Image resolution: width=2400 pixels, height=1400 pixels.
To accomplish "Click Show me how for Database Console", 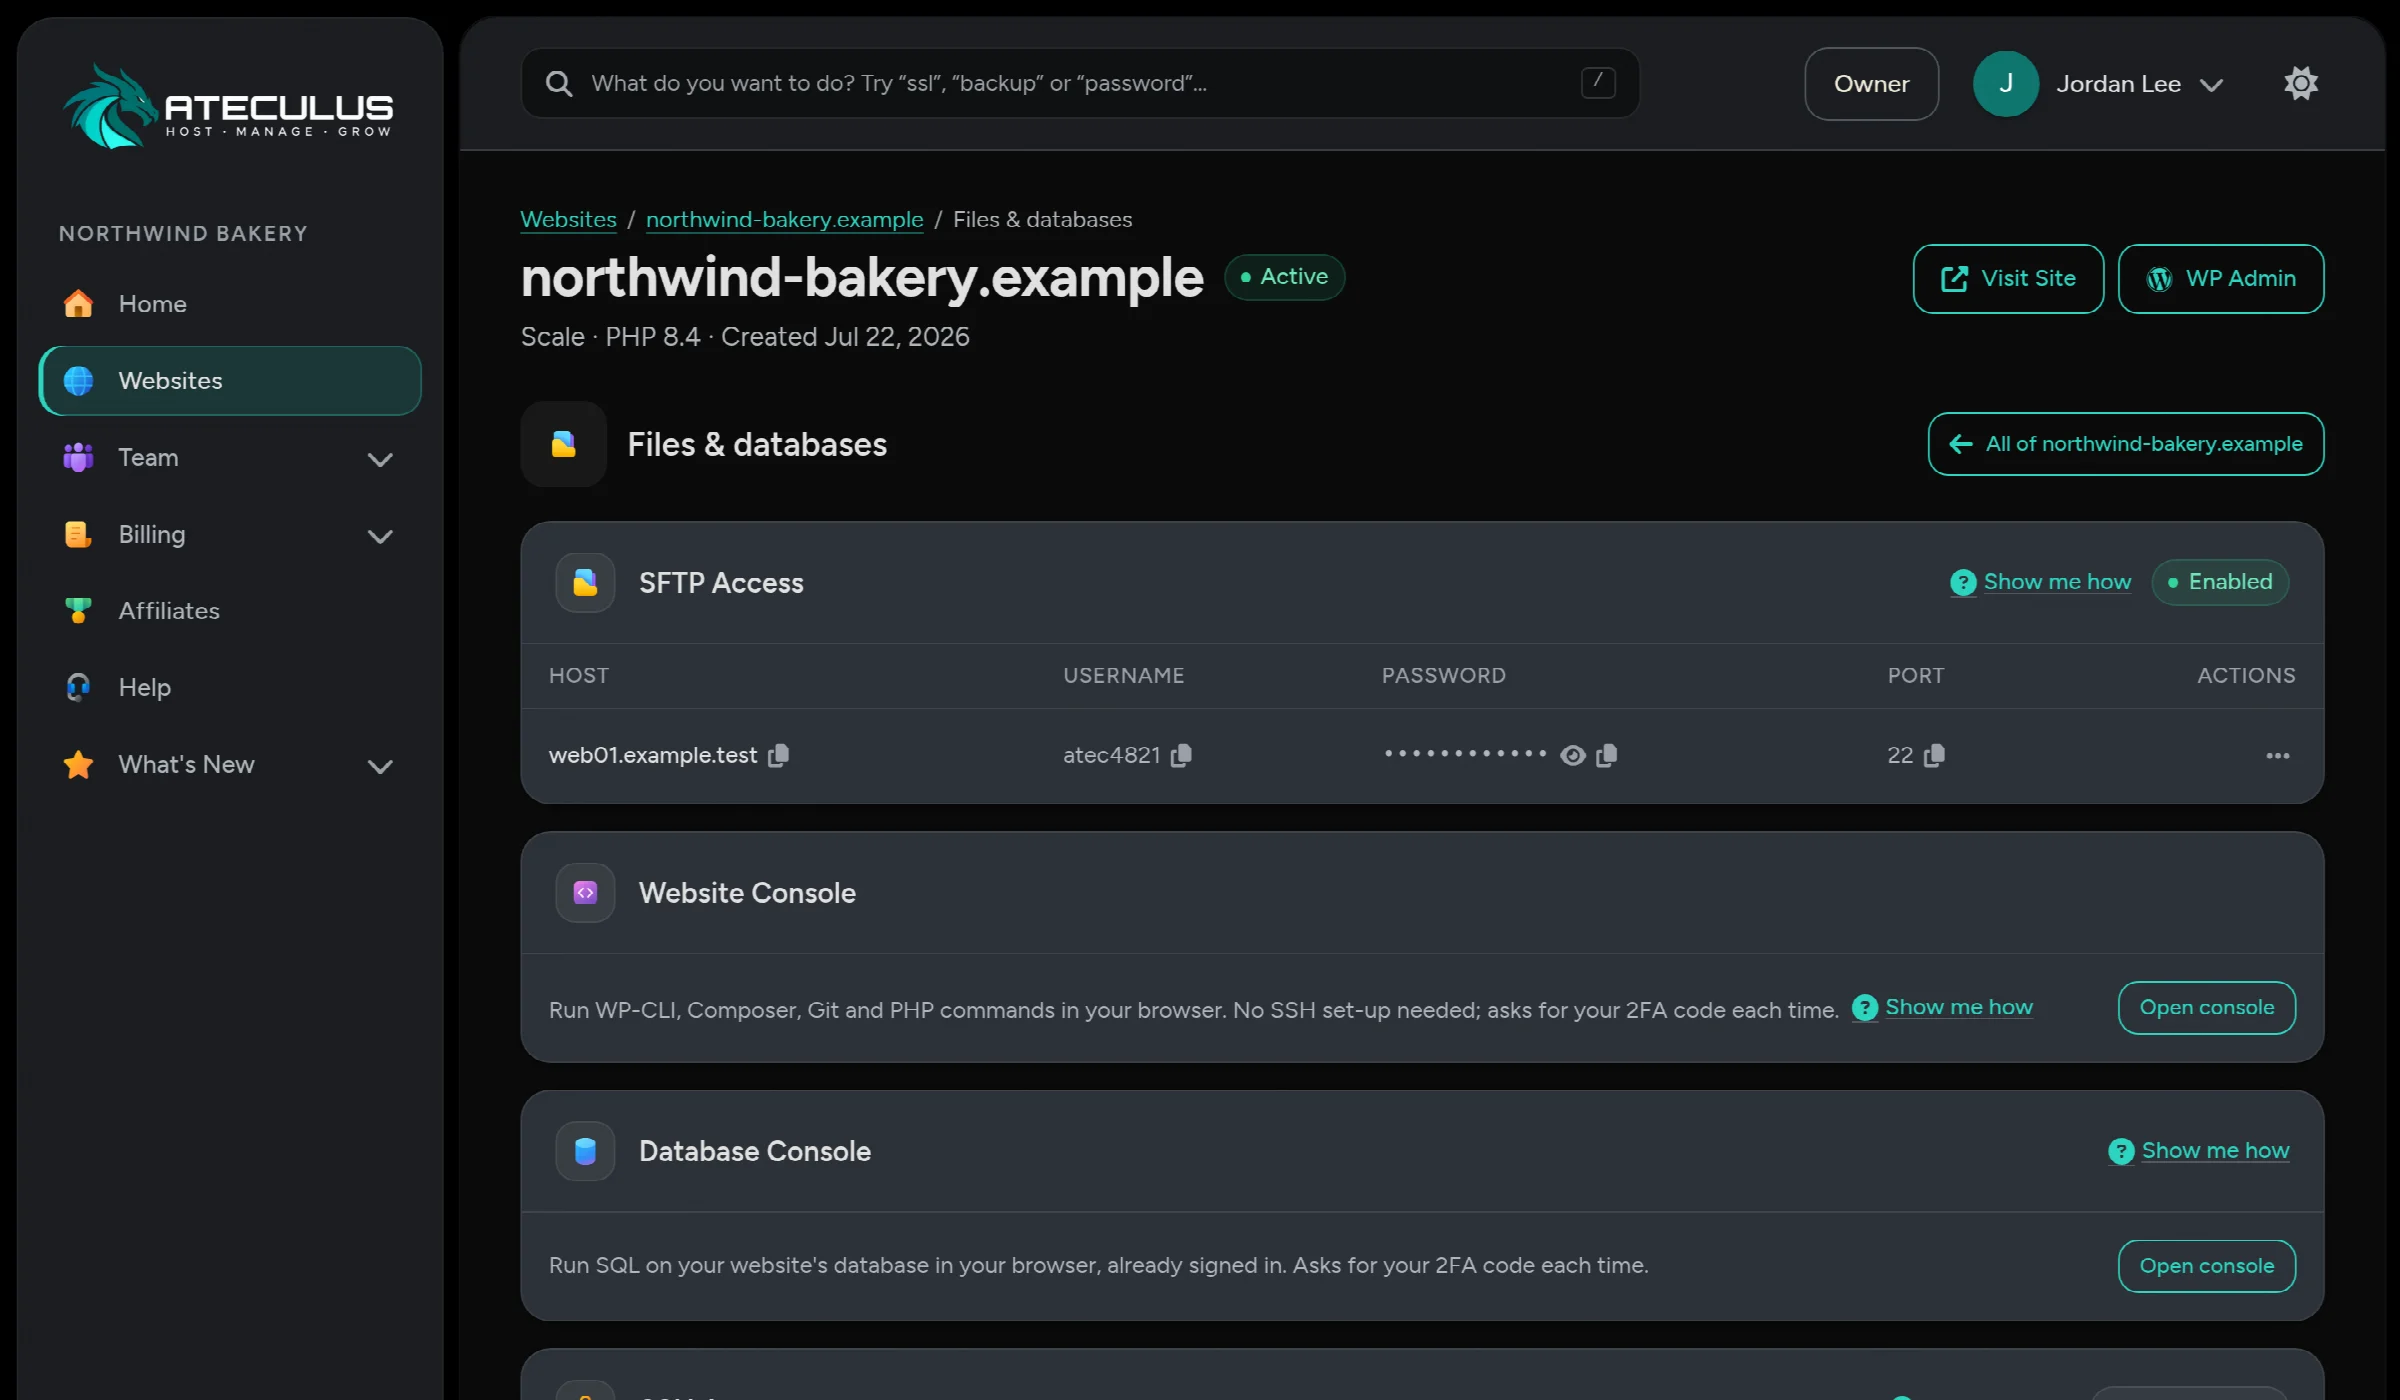I will [2199, 1151].
